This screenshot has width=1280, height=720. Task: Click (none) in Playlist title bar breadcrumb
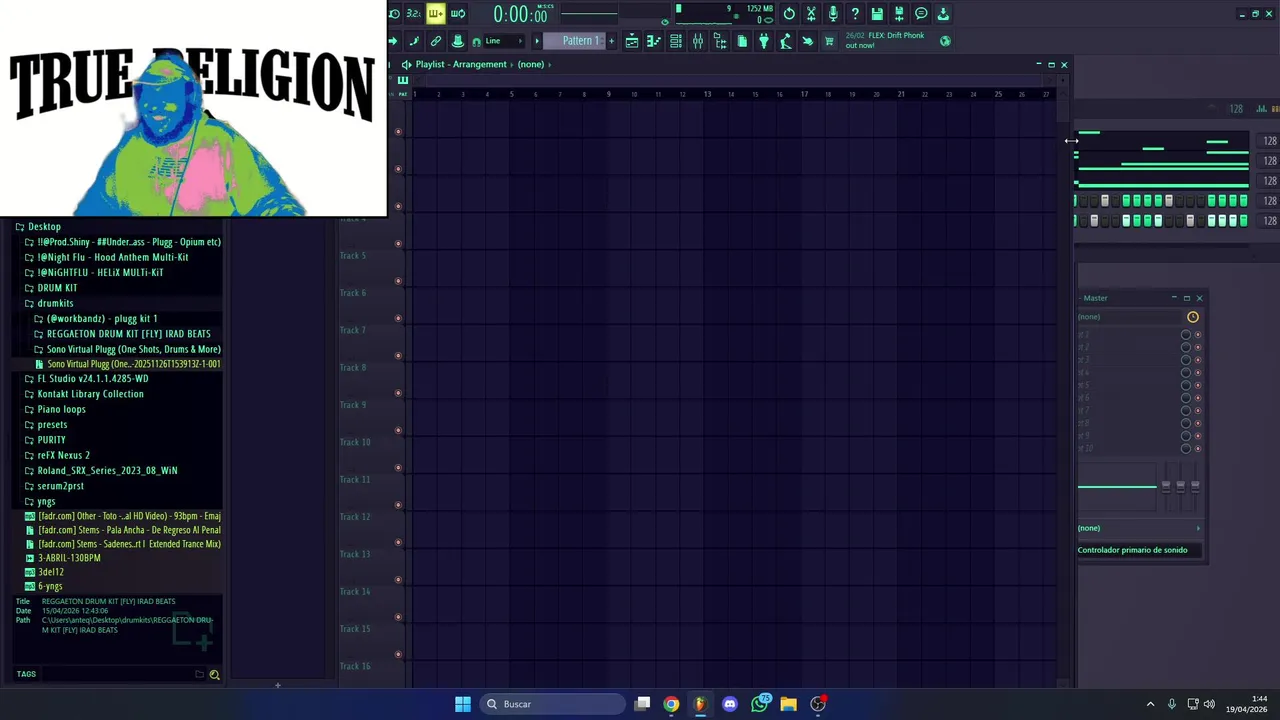pyautogui.click(x=531, y=64)
